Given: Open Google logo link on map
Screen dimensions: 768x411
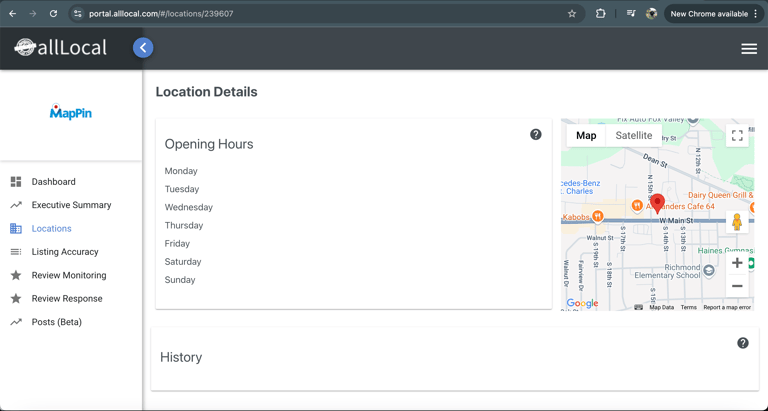Looking at the screenshot, I should click(x=582, y=303).
